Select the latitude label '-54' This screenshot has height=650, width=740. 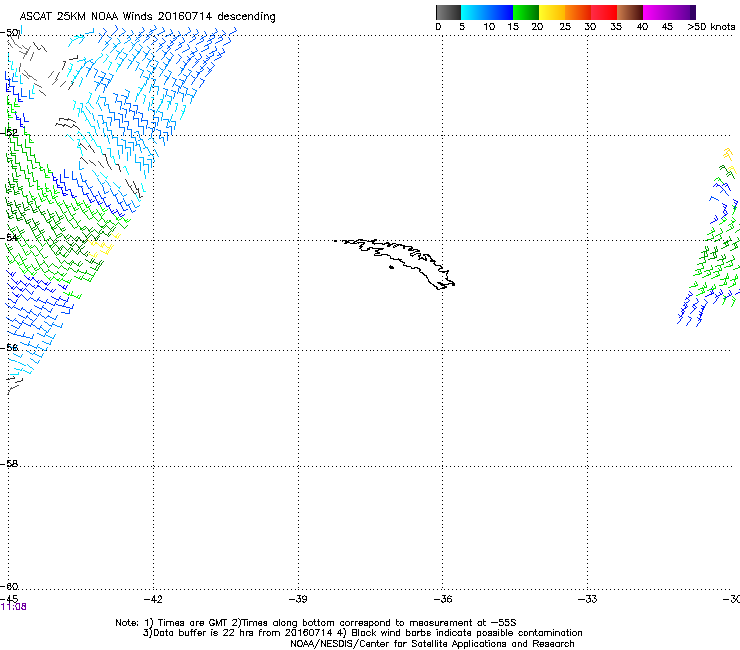tap(9, 237)
